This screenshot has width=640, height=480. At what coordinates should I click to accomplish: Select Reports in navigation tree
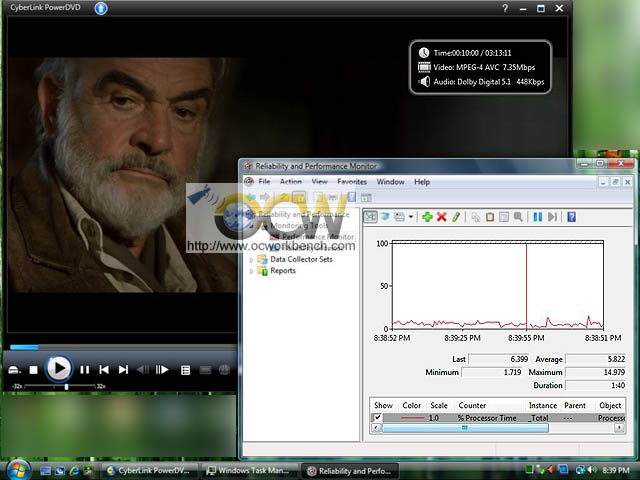(283, 271)
